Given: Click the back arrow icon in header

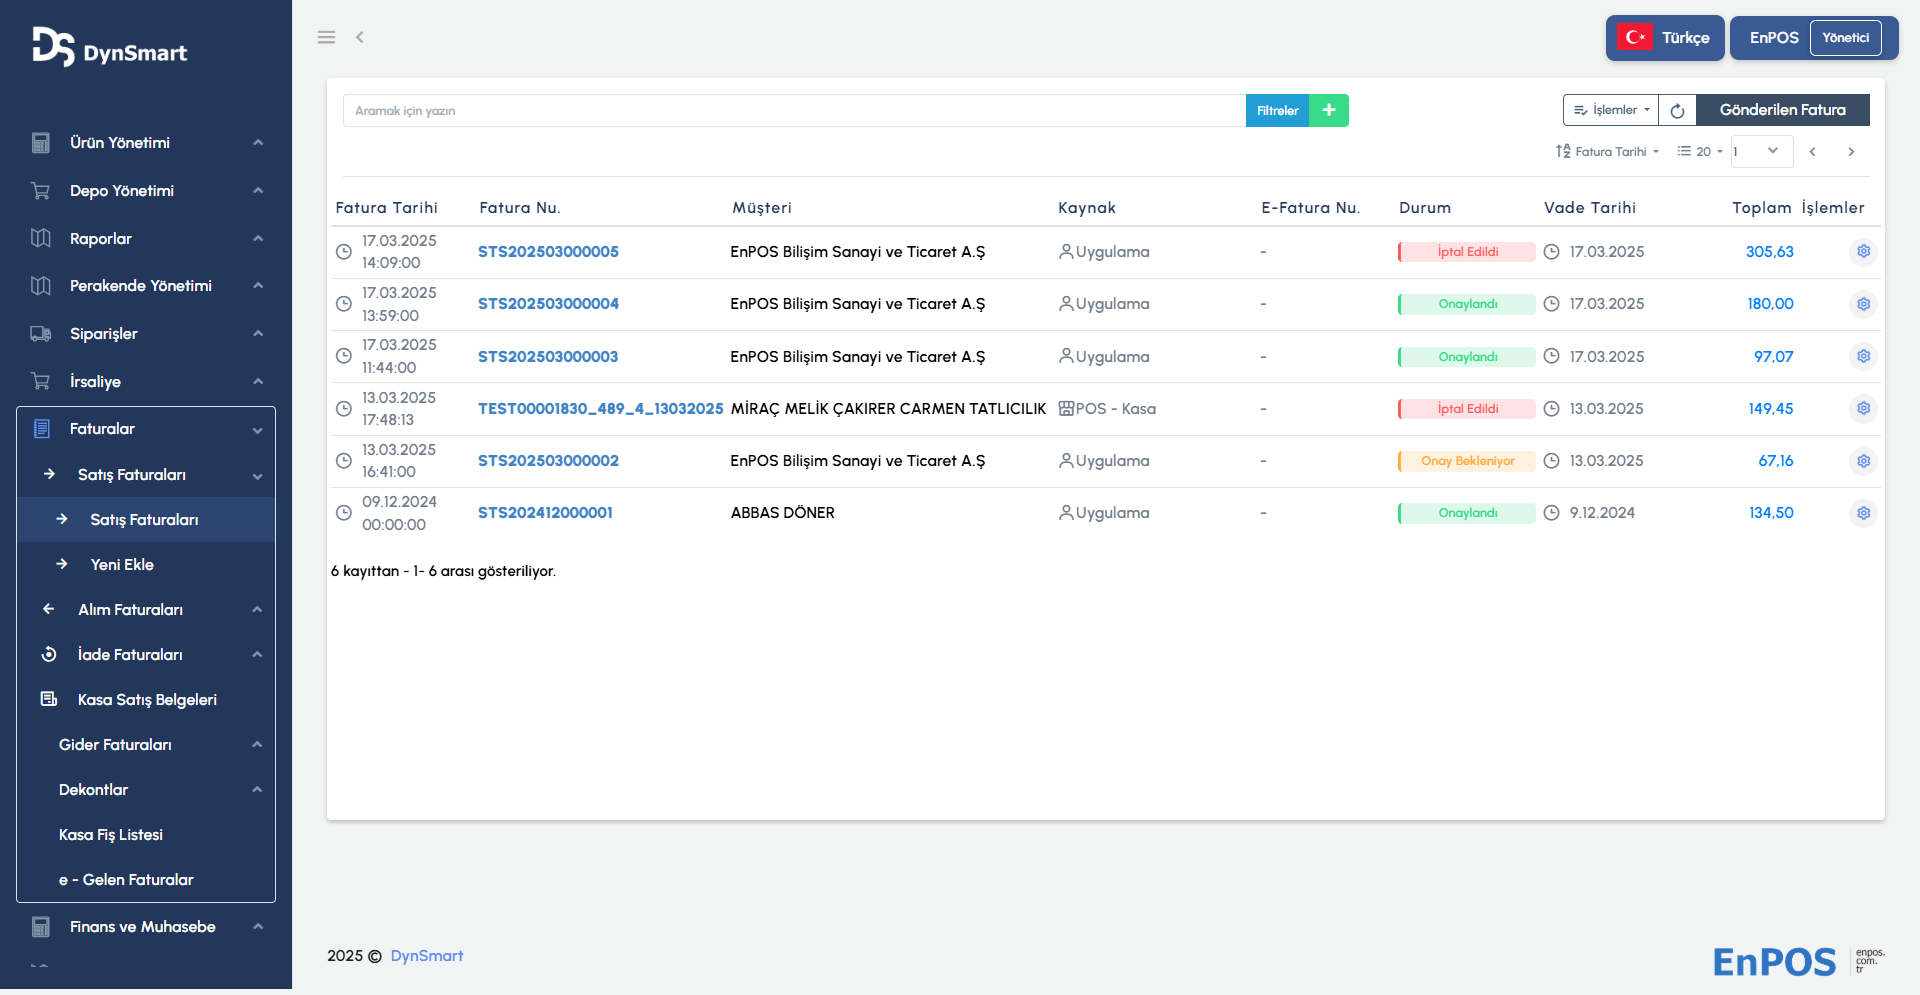Looking at the screenshot, I should tap(360, 37).
